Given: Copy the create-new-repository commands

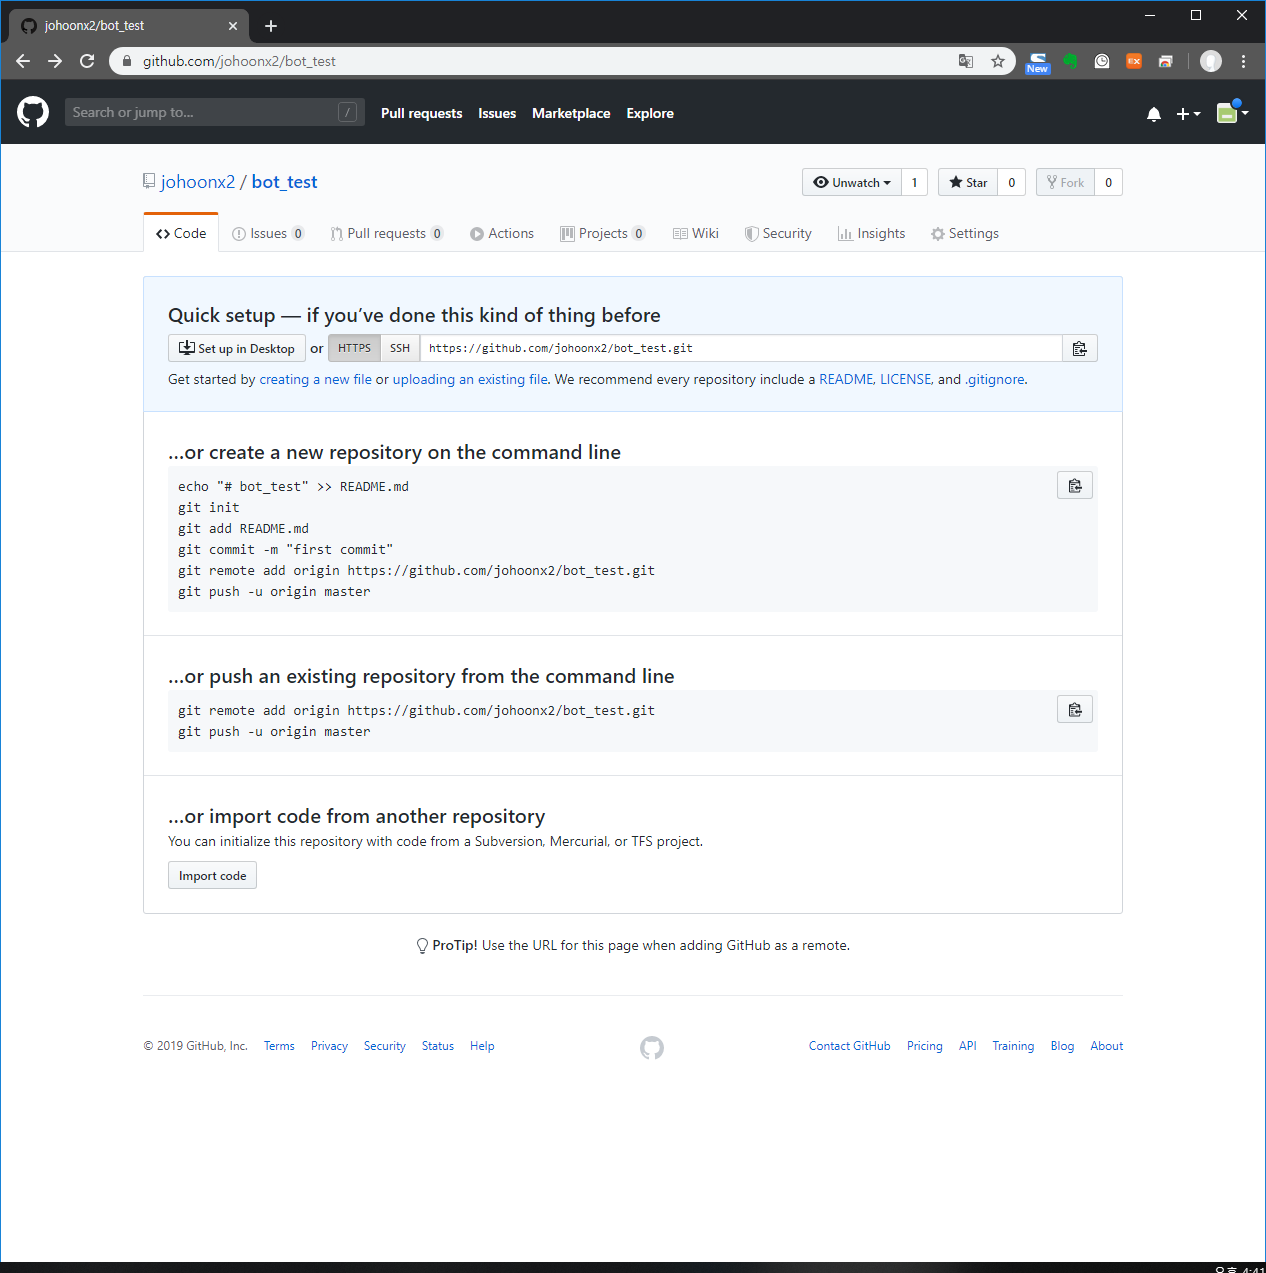Looking at the screenshot, I should point(1075,485).
